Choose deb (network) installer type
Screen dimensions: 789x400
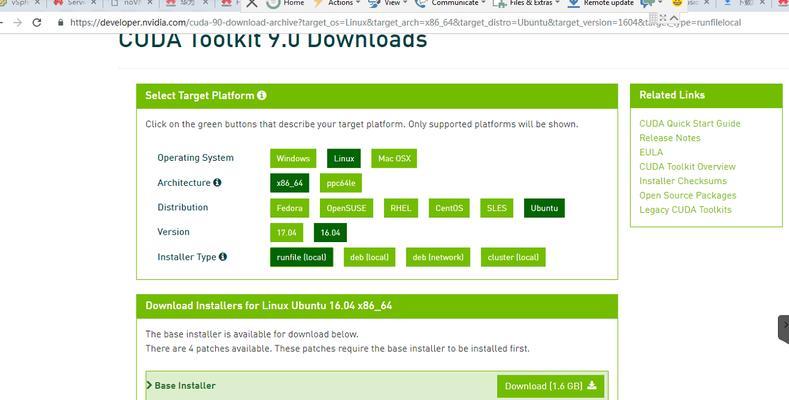pos(438,257)
